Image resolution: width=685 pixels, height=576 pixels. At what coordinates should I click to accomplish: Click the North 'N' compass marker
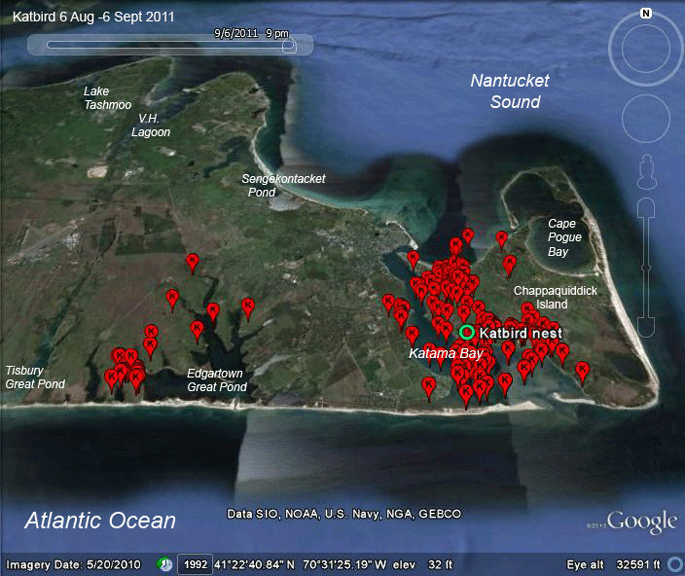click(646, 14)
